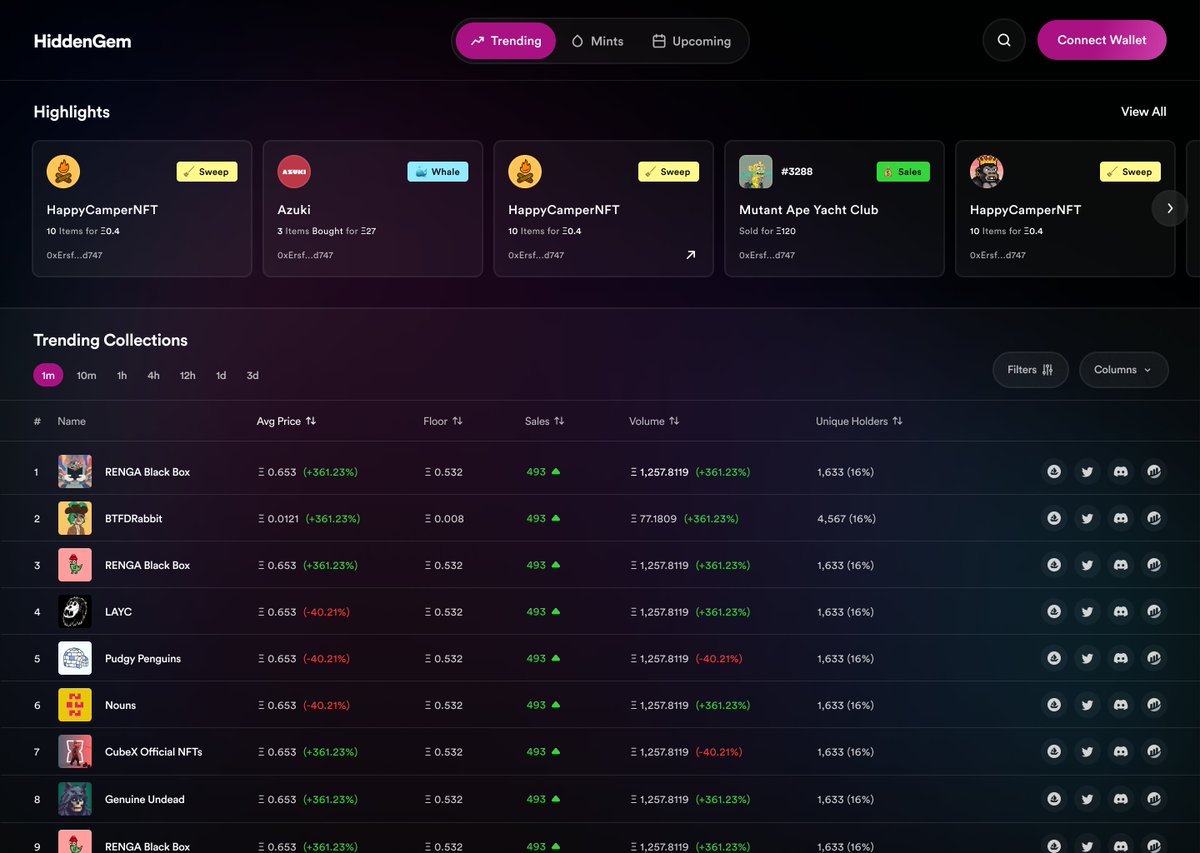1200x853 pixels.
Task: Click Discord icon in LAYC row
Action: (x=1121, y=611)
